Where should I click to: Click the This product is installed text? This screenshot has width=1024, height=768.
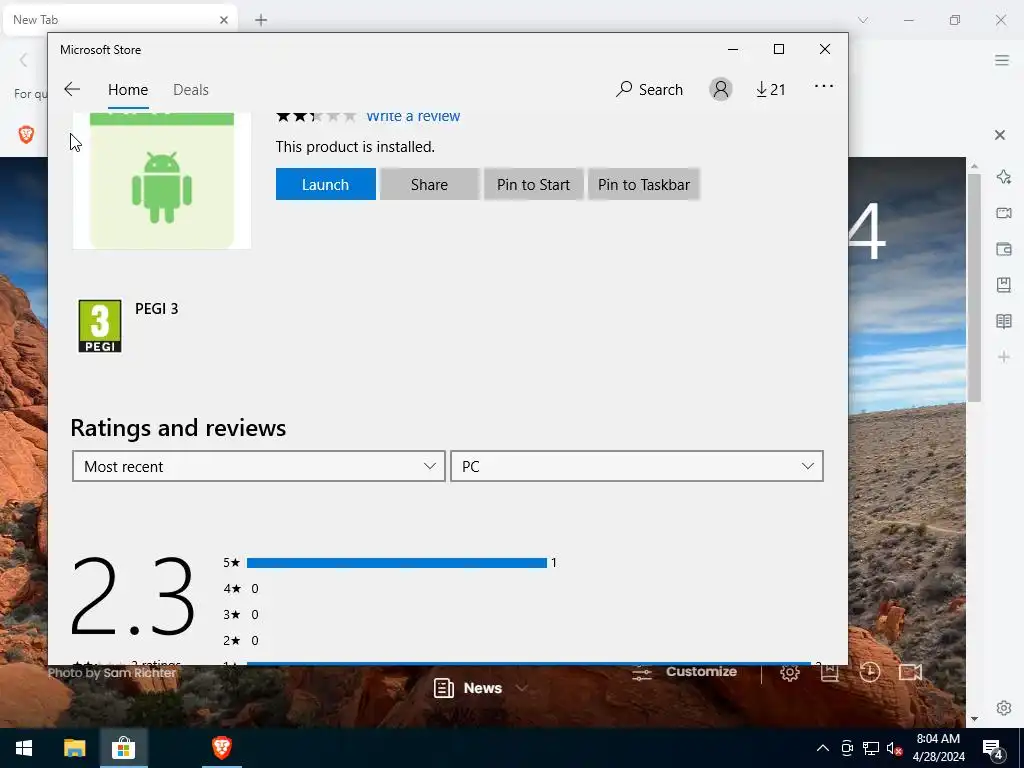tap(355, 147)
